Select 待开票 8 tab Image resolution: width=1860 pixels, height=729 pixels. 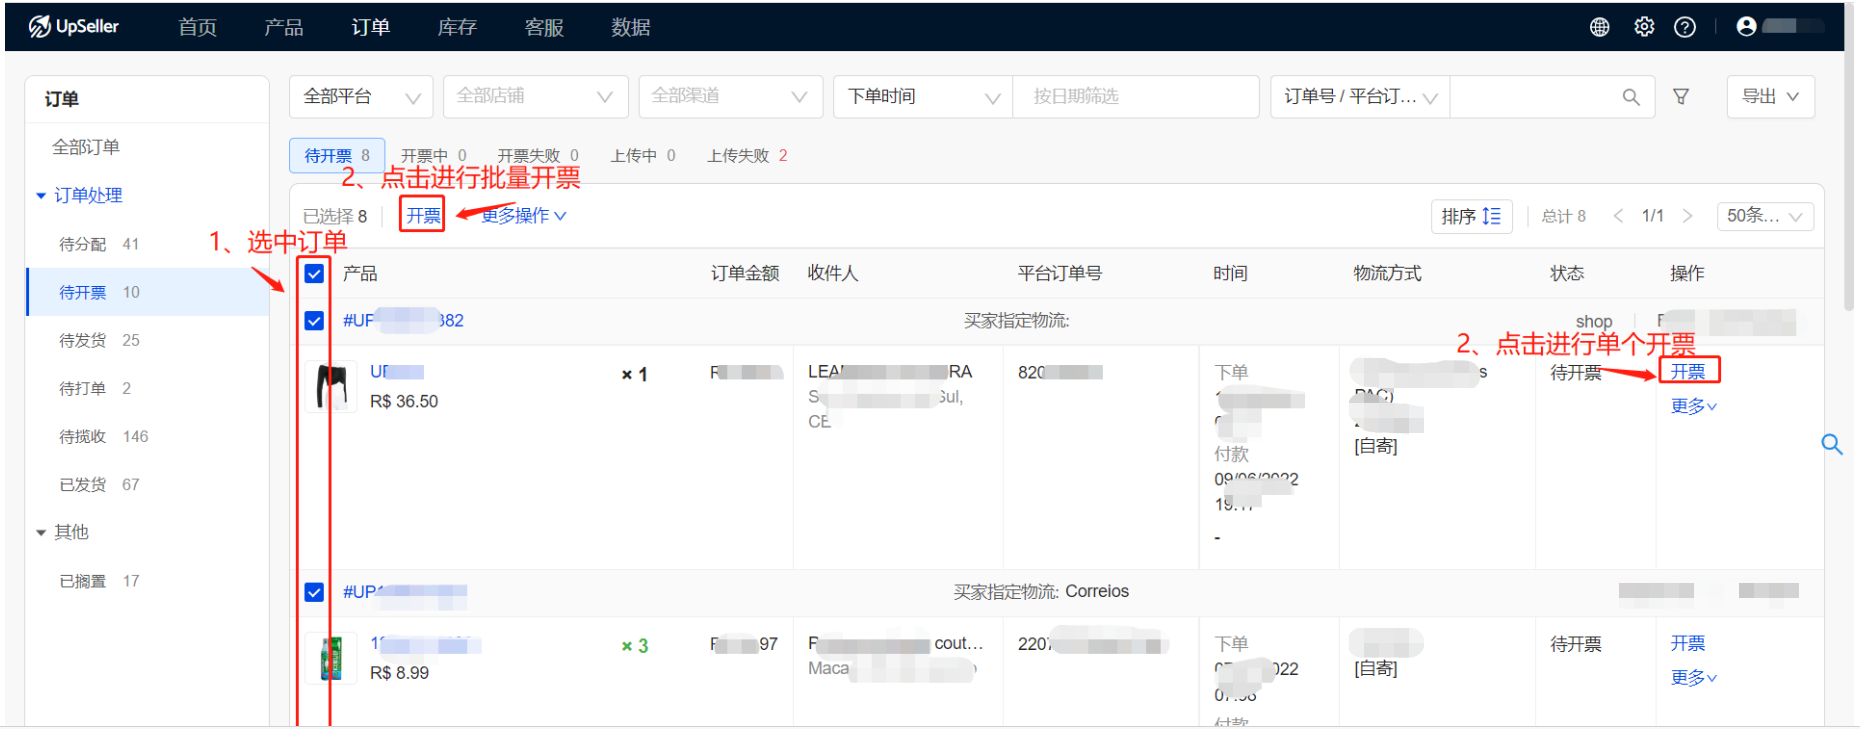pyautogui.click(x=337, y=156)
